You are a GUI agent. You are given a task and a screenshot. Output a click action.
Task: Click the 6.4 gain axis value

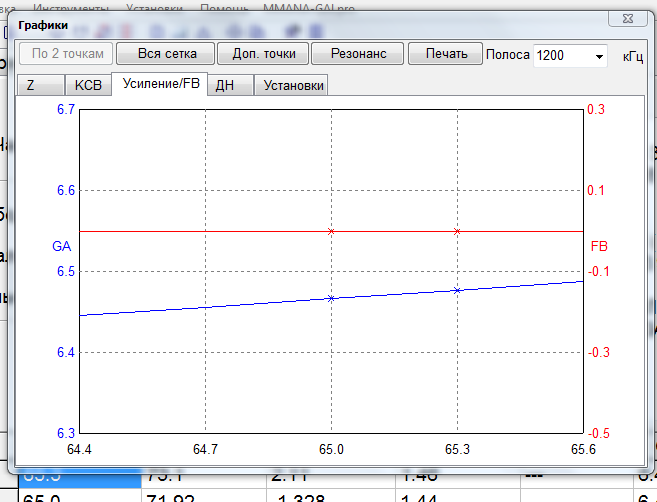click(x=66, y=352)
